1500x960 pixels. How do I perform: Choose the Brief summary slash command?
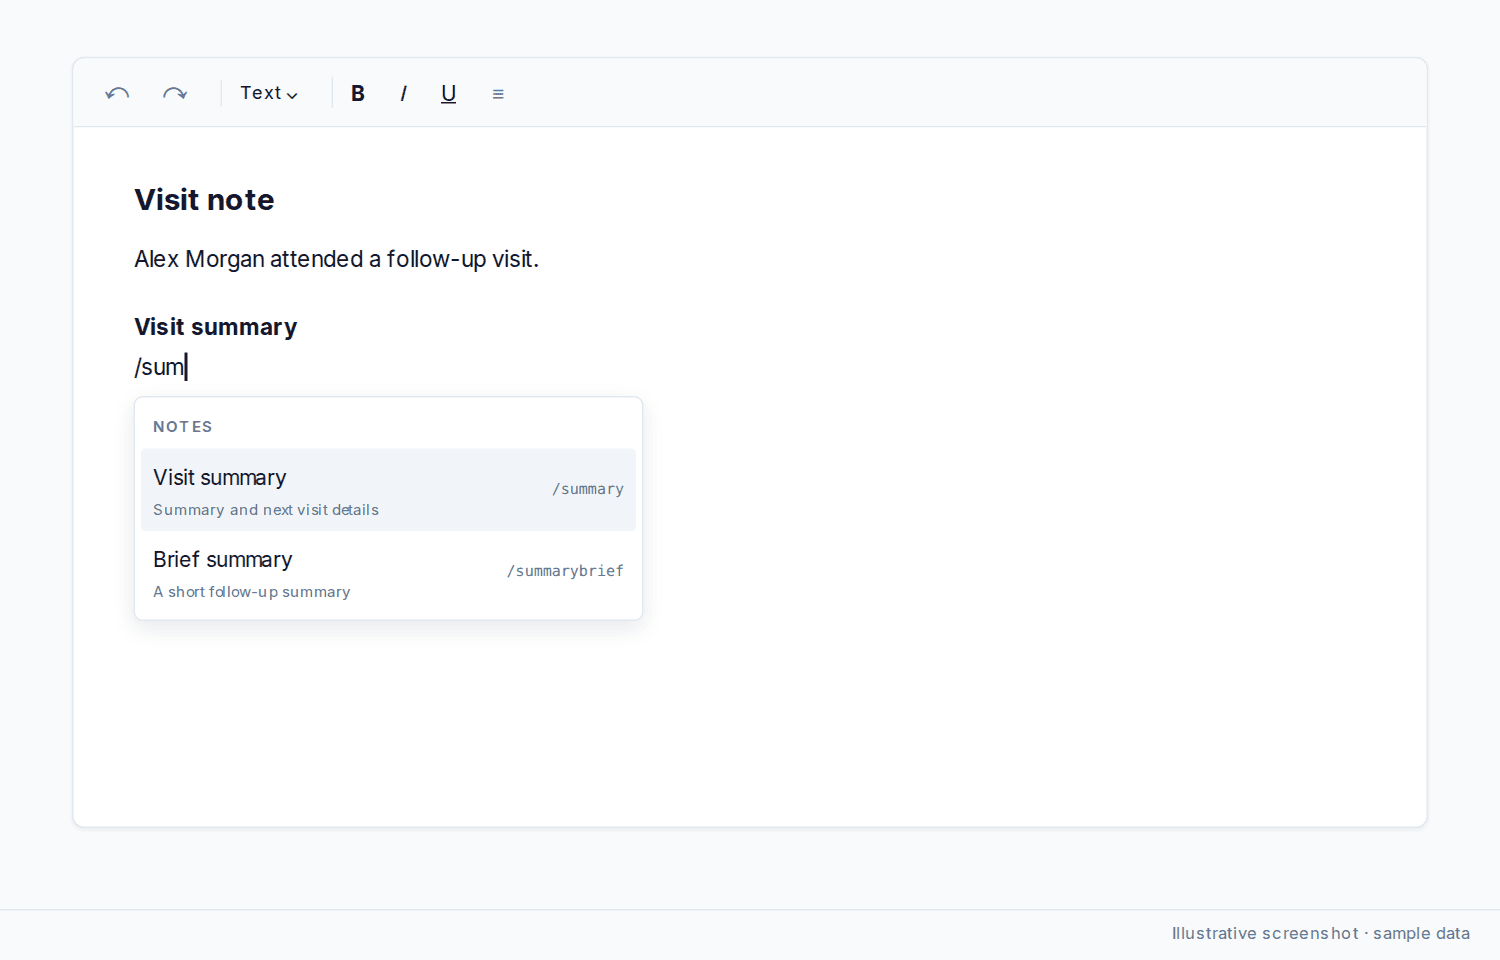[388, 572]
